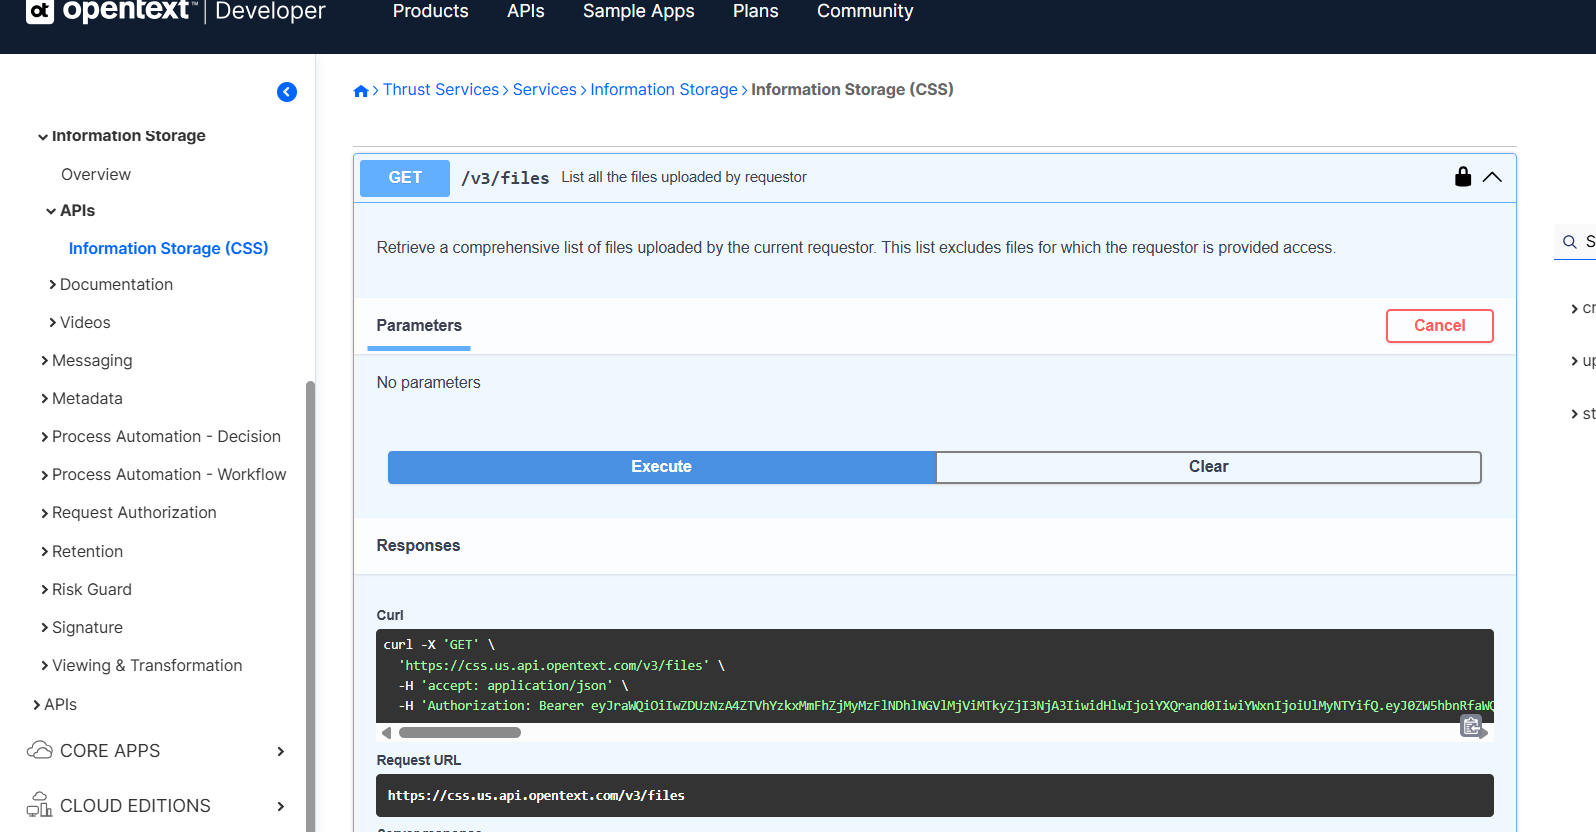1596x832 pixels.
Task: Expand the Messaging section
Action: click(45, 361)
